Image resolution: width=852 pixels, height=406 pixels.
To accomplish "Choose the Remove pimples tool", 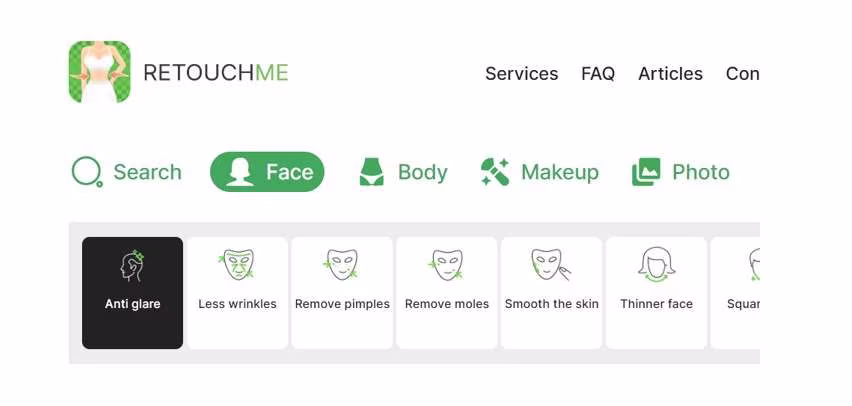I will click(x=342, y=293).
